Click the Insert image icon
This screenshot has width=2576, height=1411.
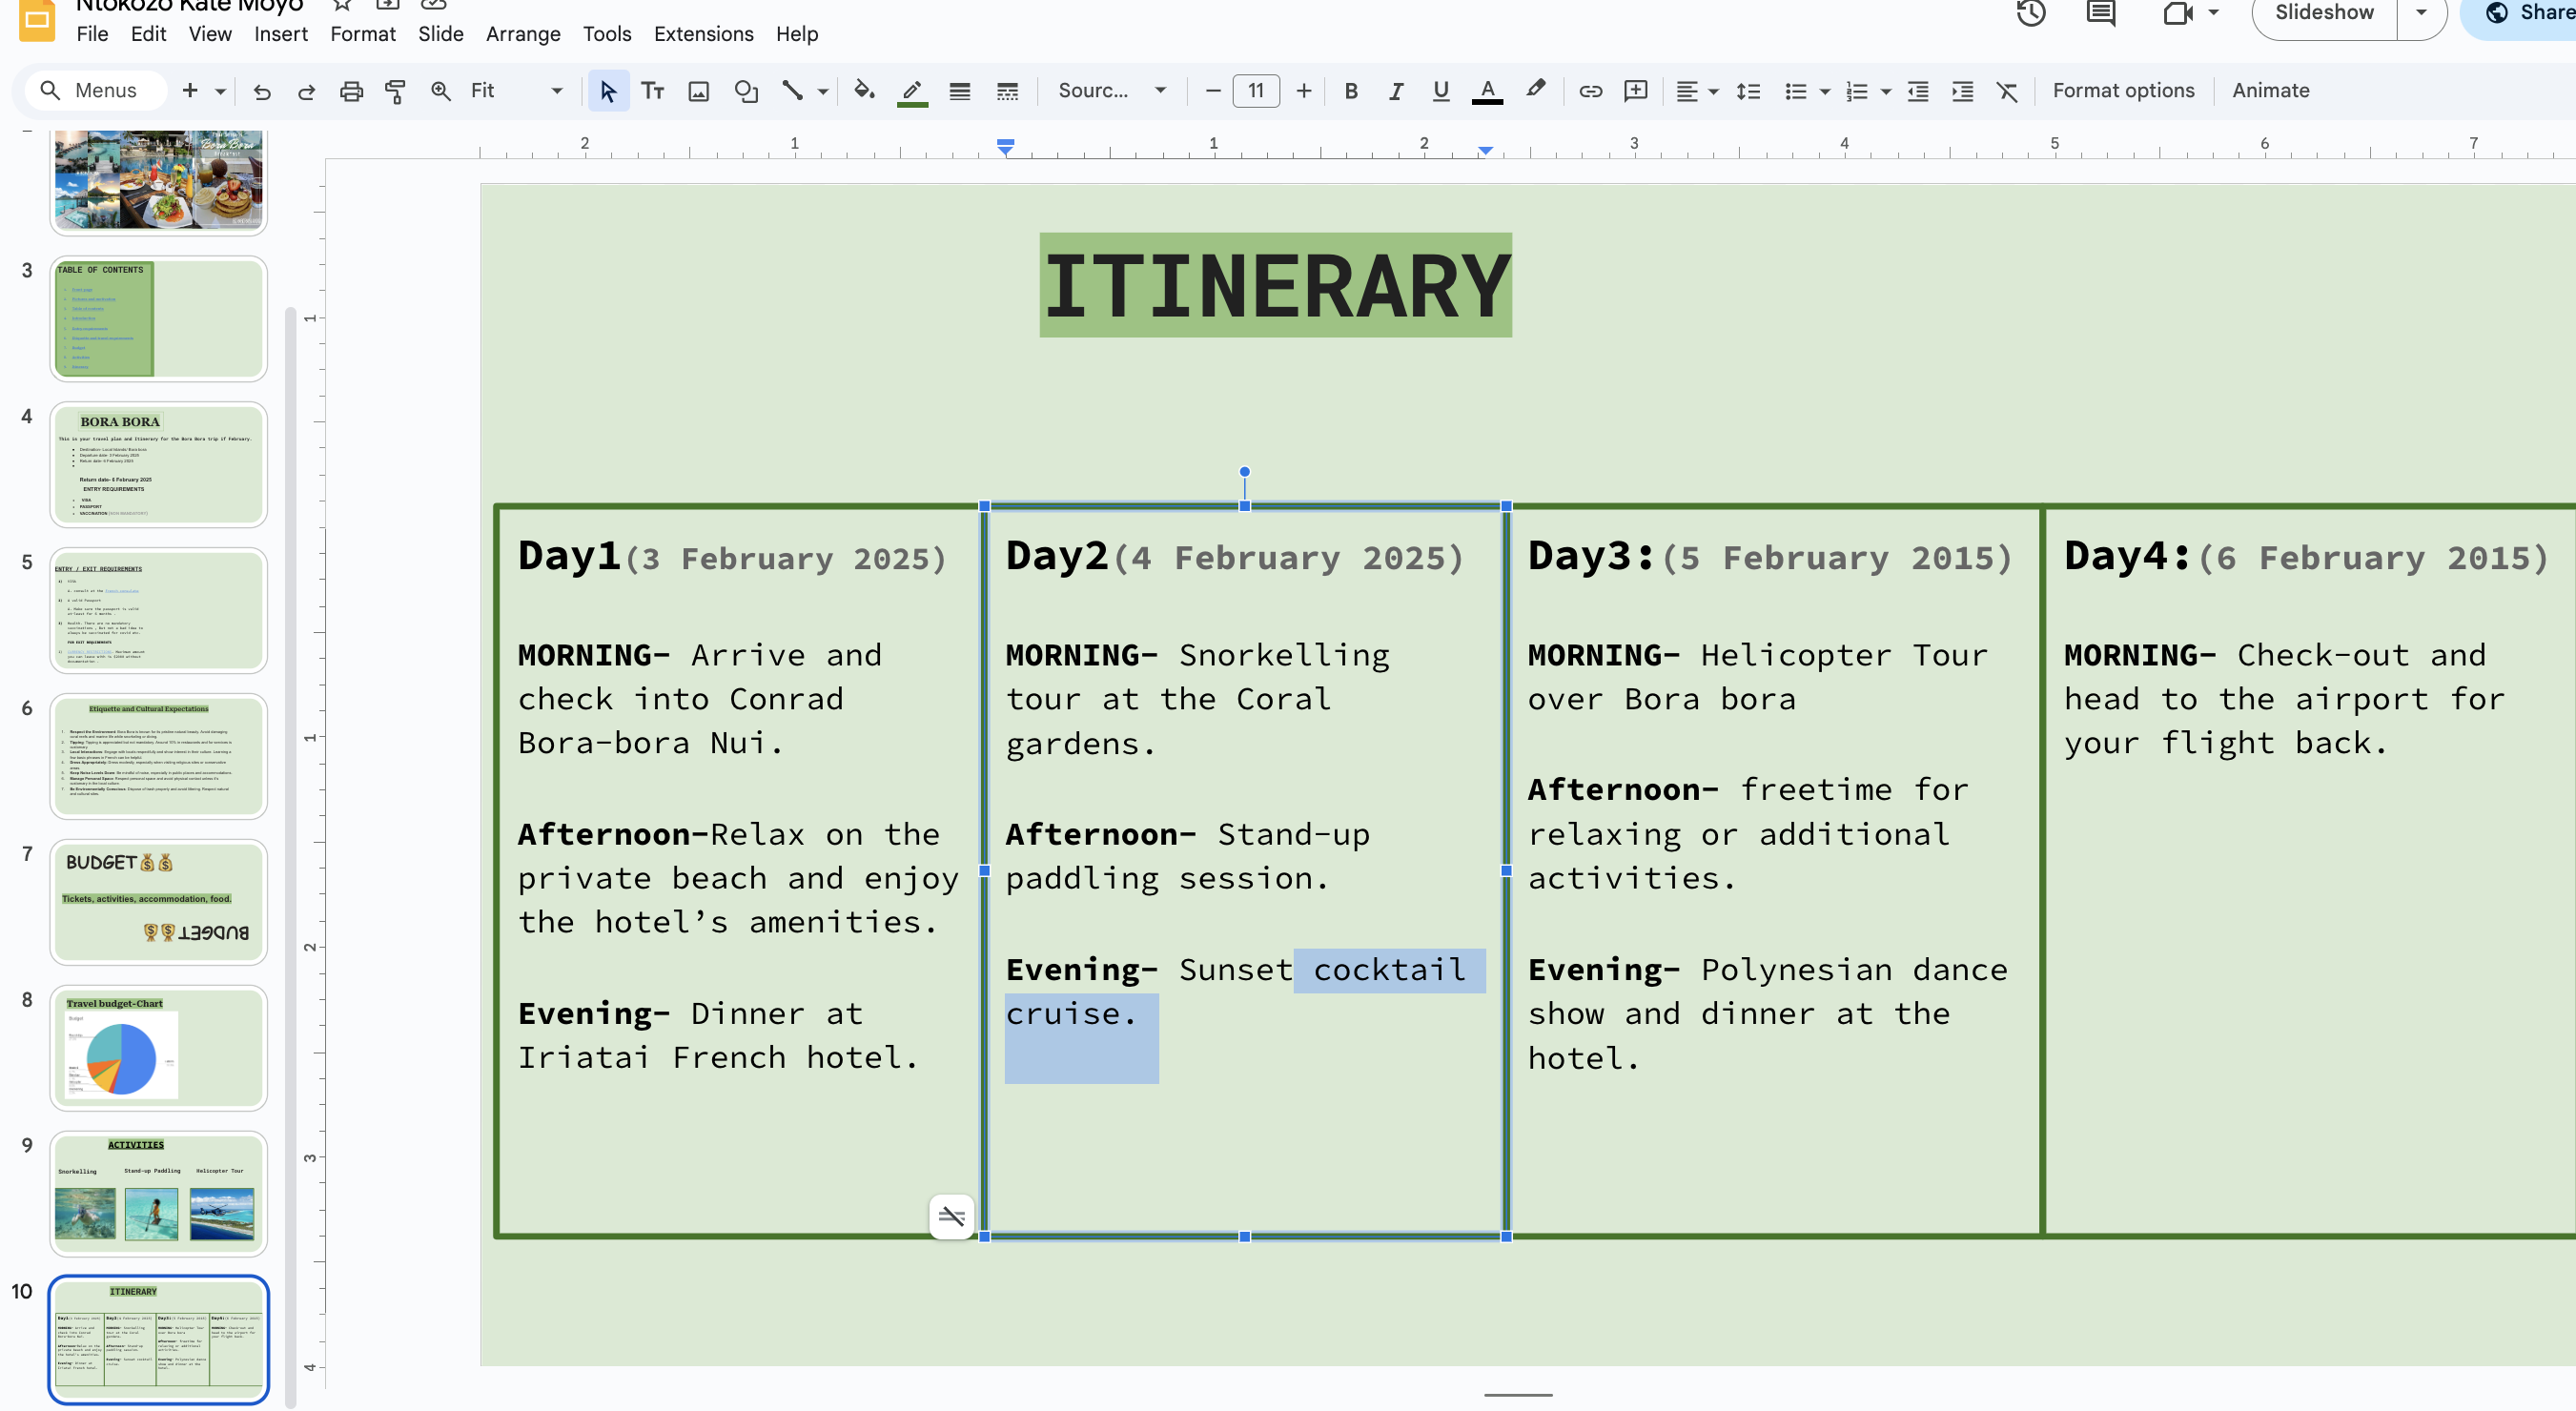(698, 91)
